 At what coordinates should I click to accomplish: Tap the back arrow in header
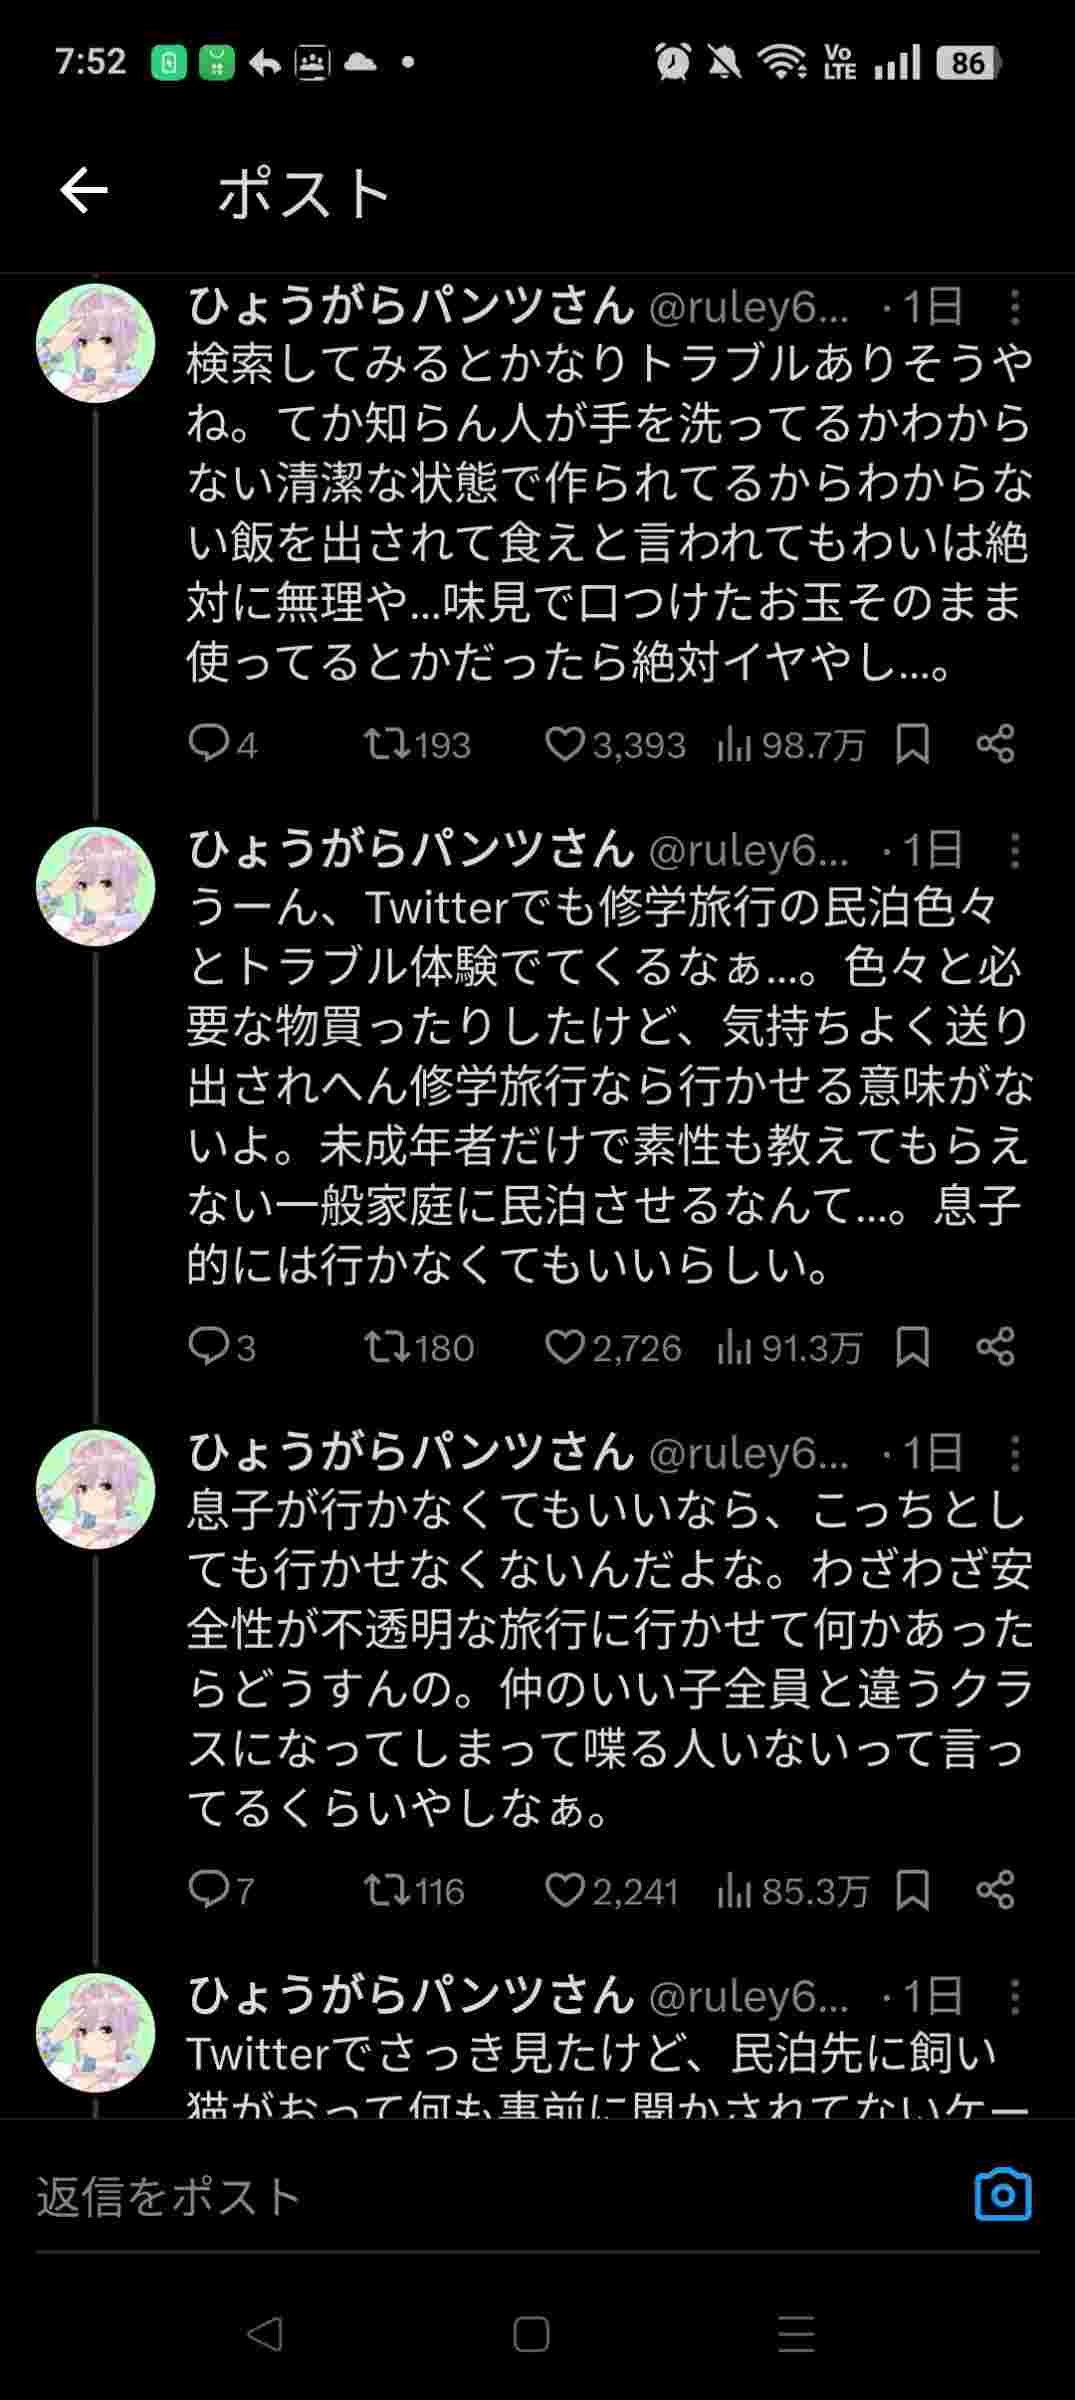click(84, 191)
